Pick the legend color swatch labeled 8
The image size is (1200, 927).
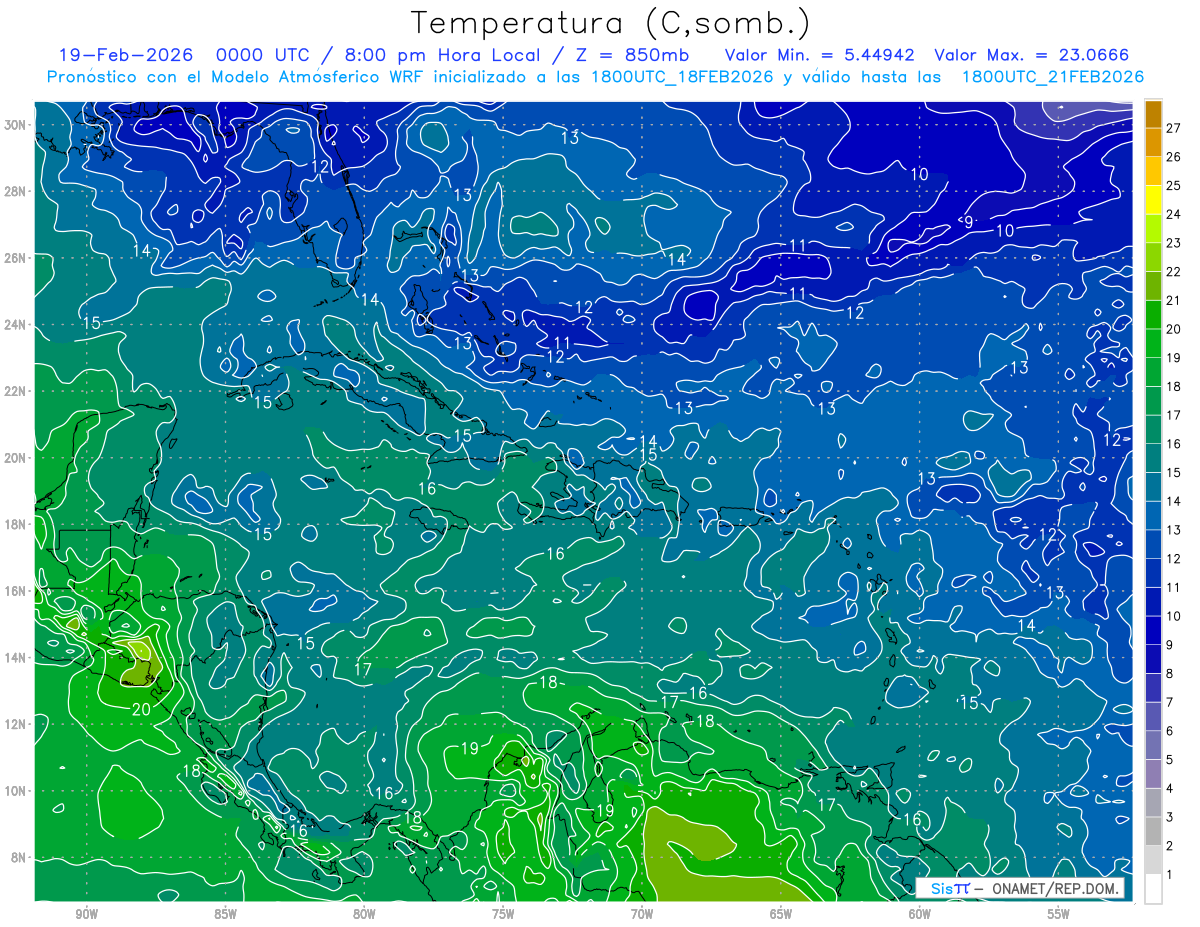click(1154, 659)
